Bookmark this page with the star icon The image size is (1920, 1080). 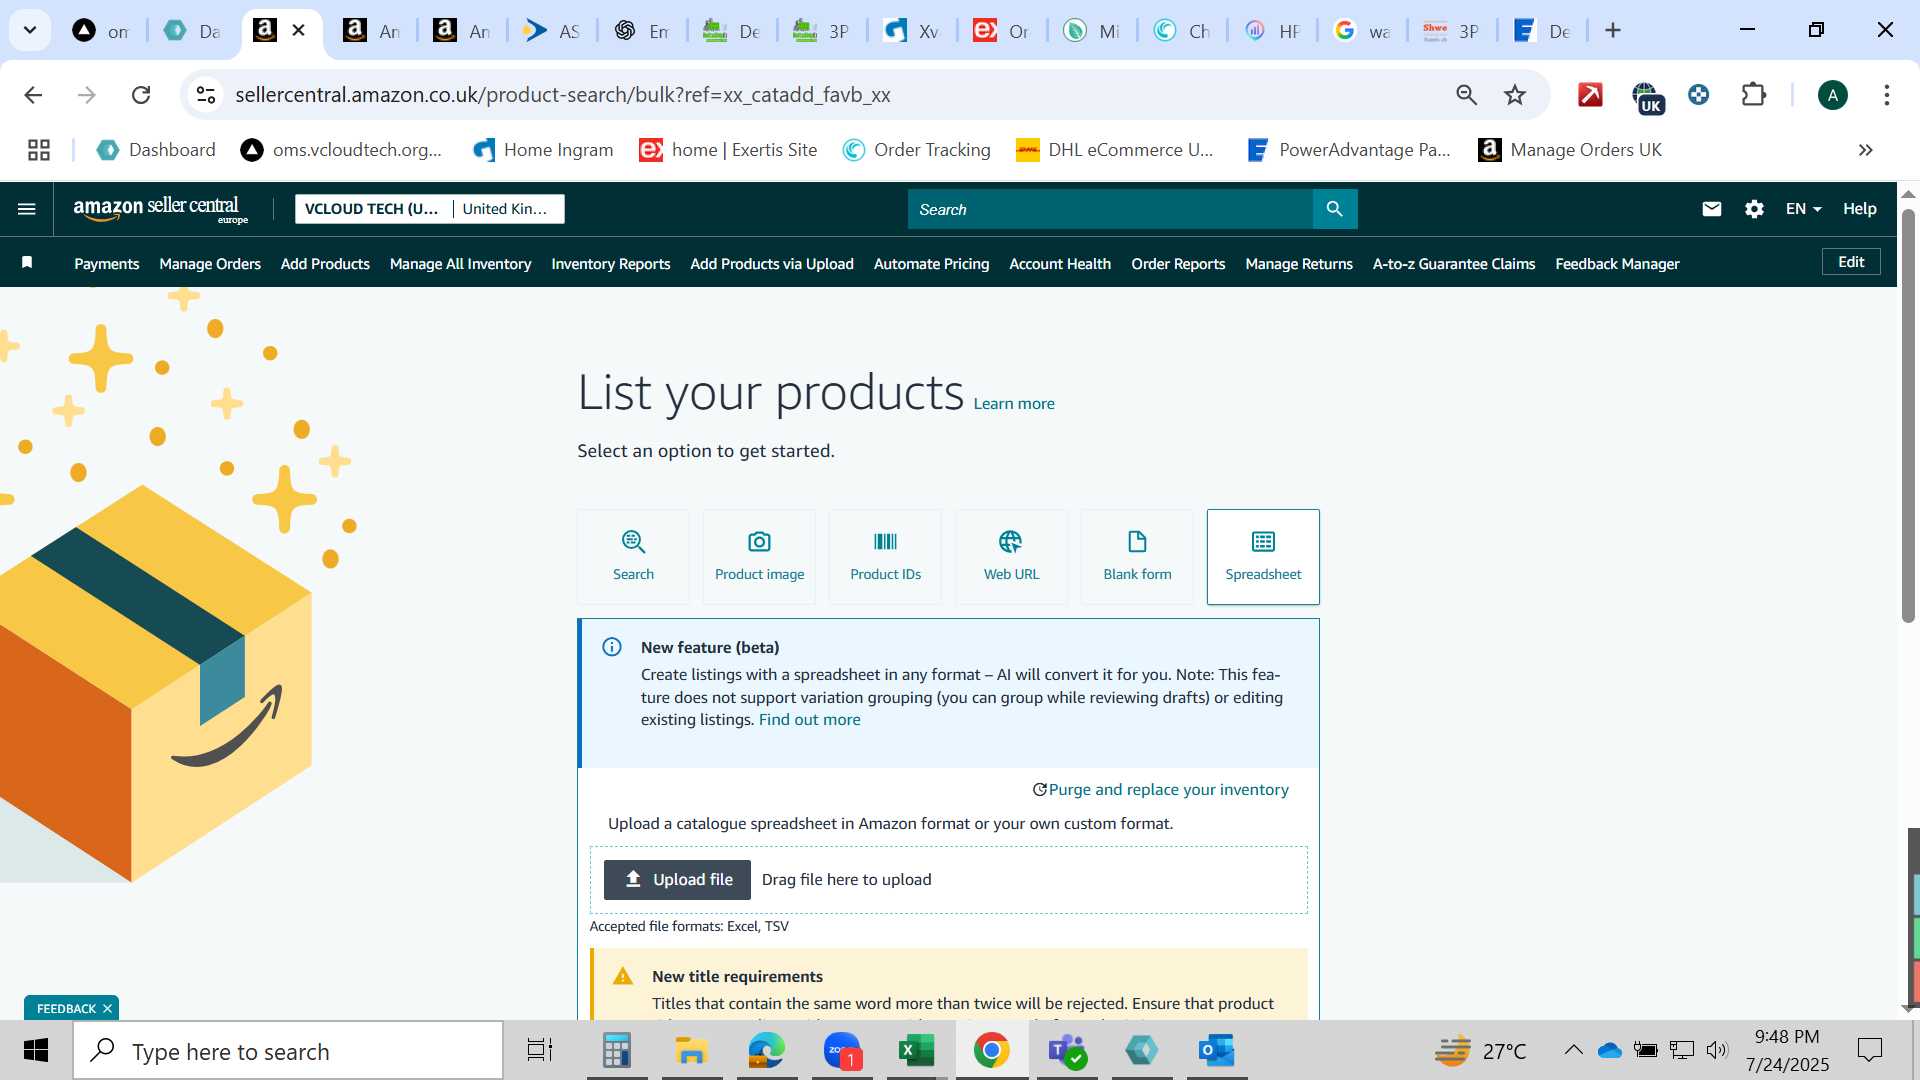pos(1515,95)
